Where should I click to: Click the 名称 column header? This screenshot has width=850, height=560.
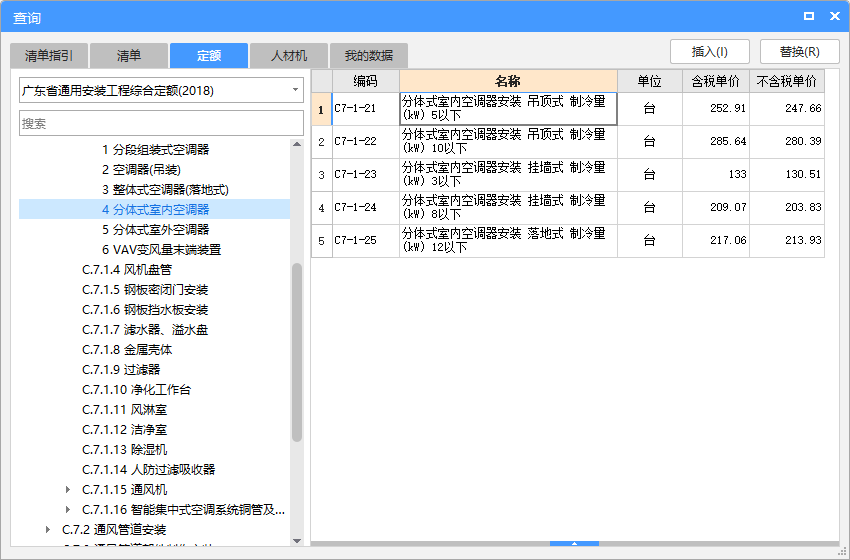(508, 81)
